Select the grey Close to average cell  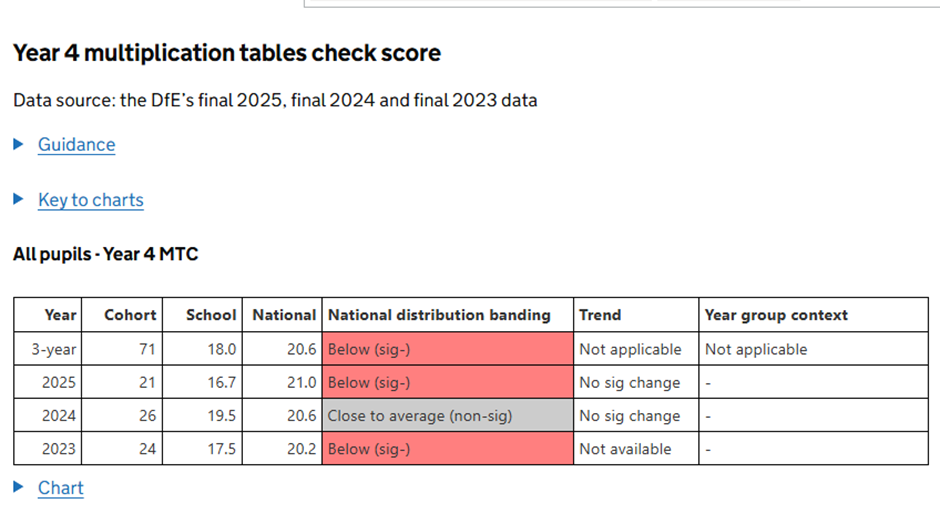pos(447,416)
